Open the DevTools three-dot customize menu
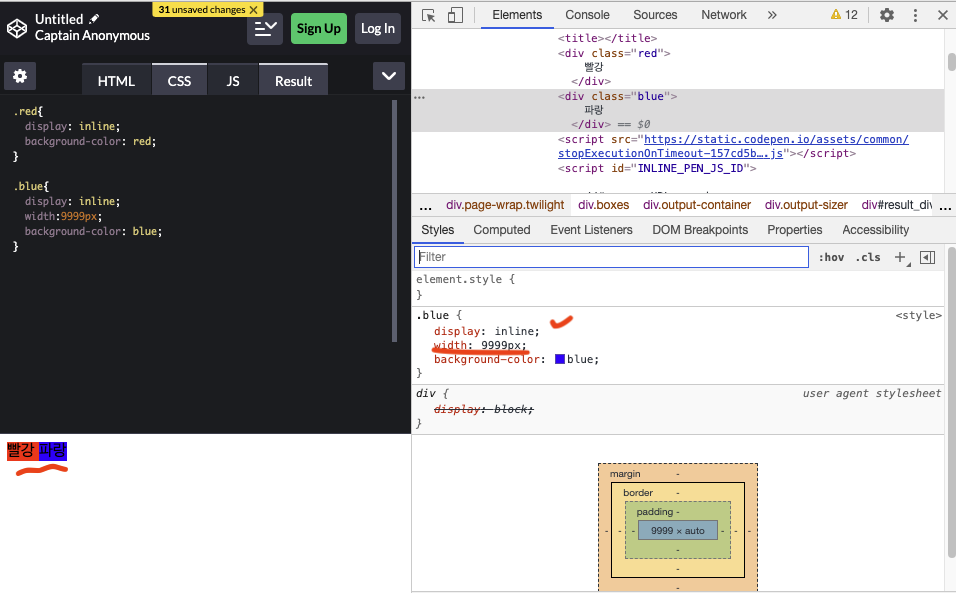Viewport: 956px width, 593px height. [x=915, y=15]
